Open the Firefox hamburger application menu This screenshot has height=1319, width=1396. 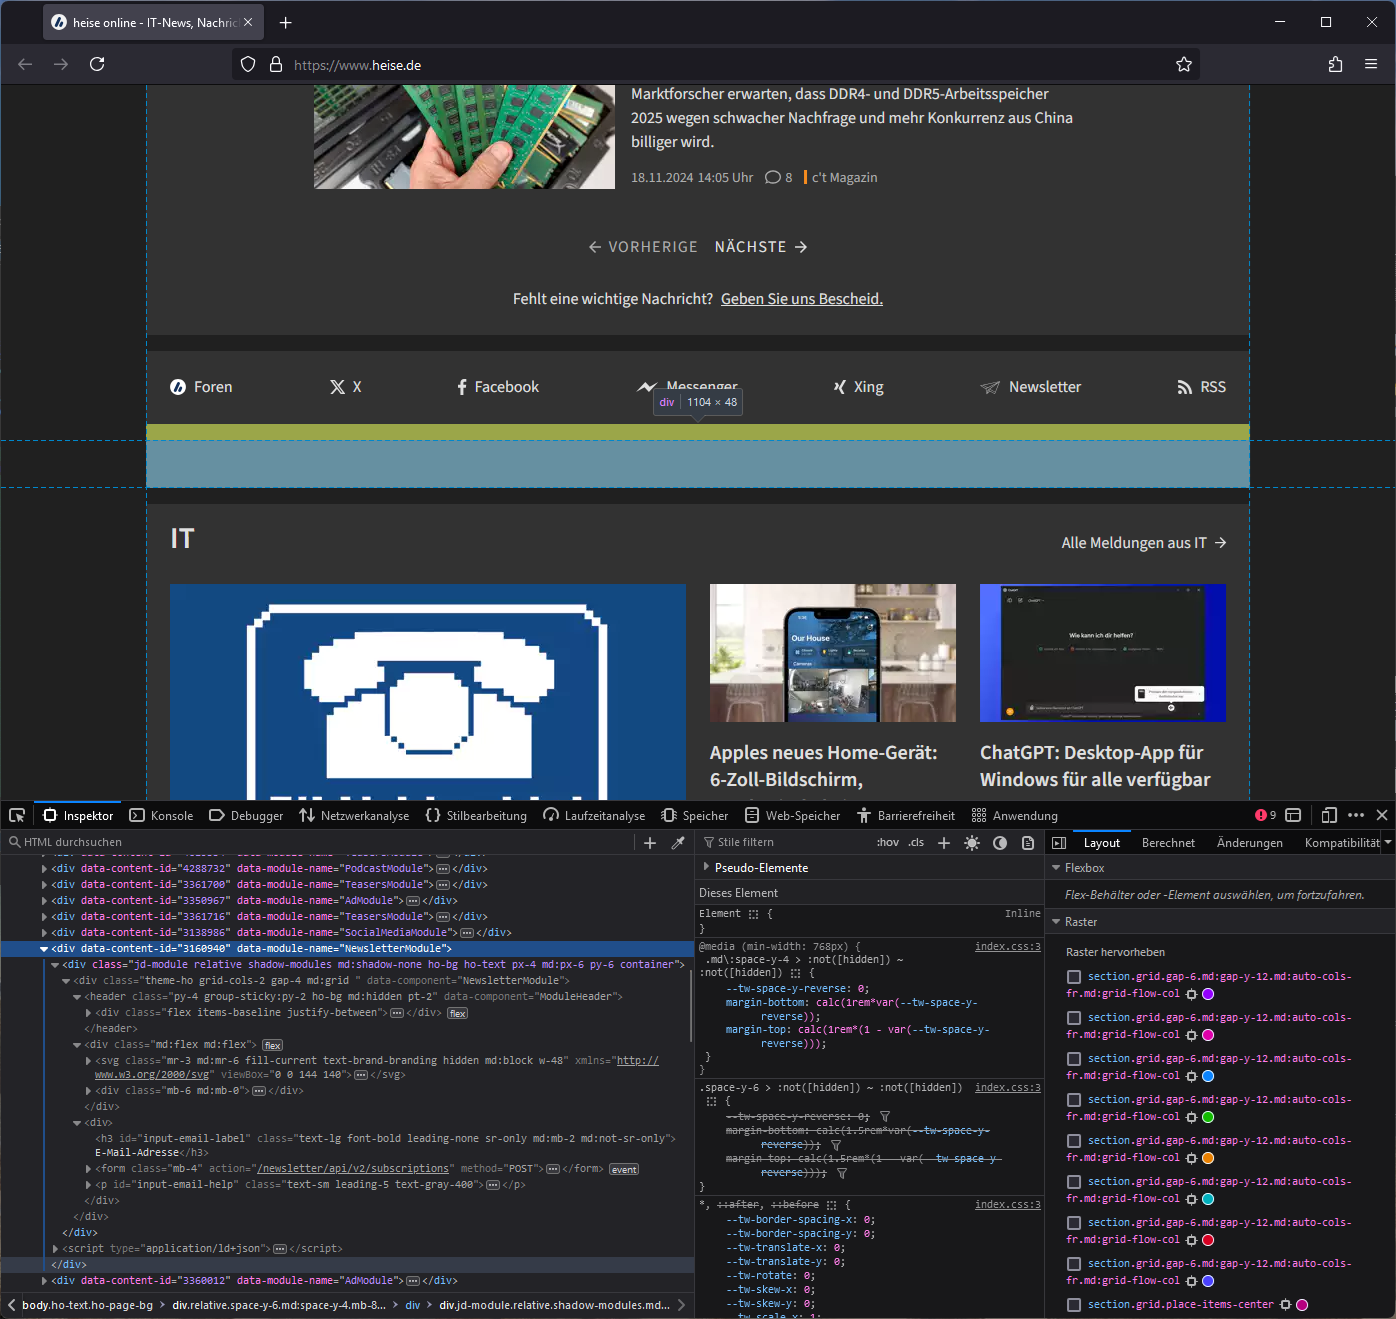[1371, 64]
